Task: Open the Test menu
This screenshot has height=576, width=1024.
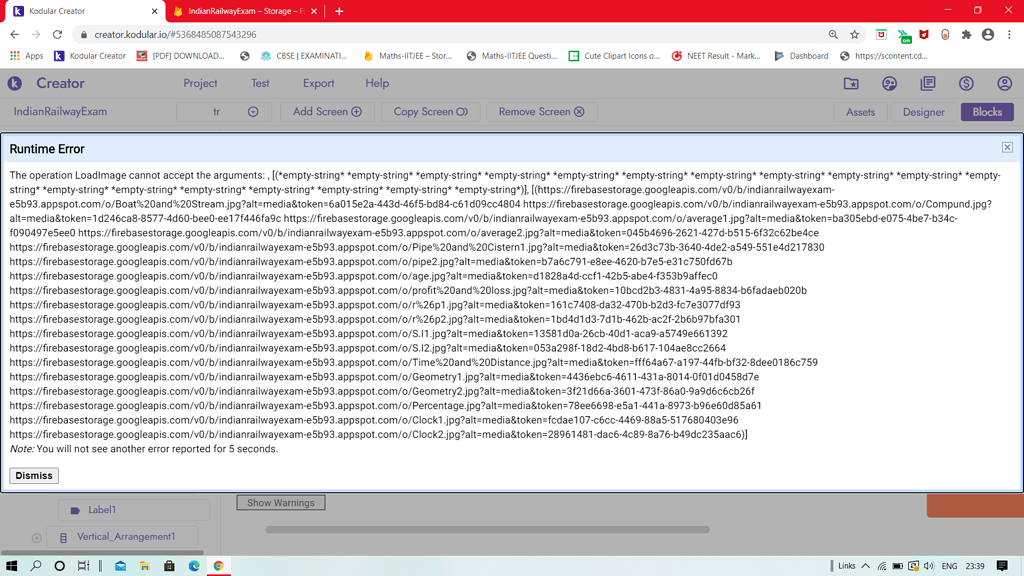Action: coord(260,83)
